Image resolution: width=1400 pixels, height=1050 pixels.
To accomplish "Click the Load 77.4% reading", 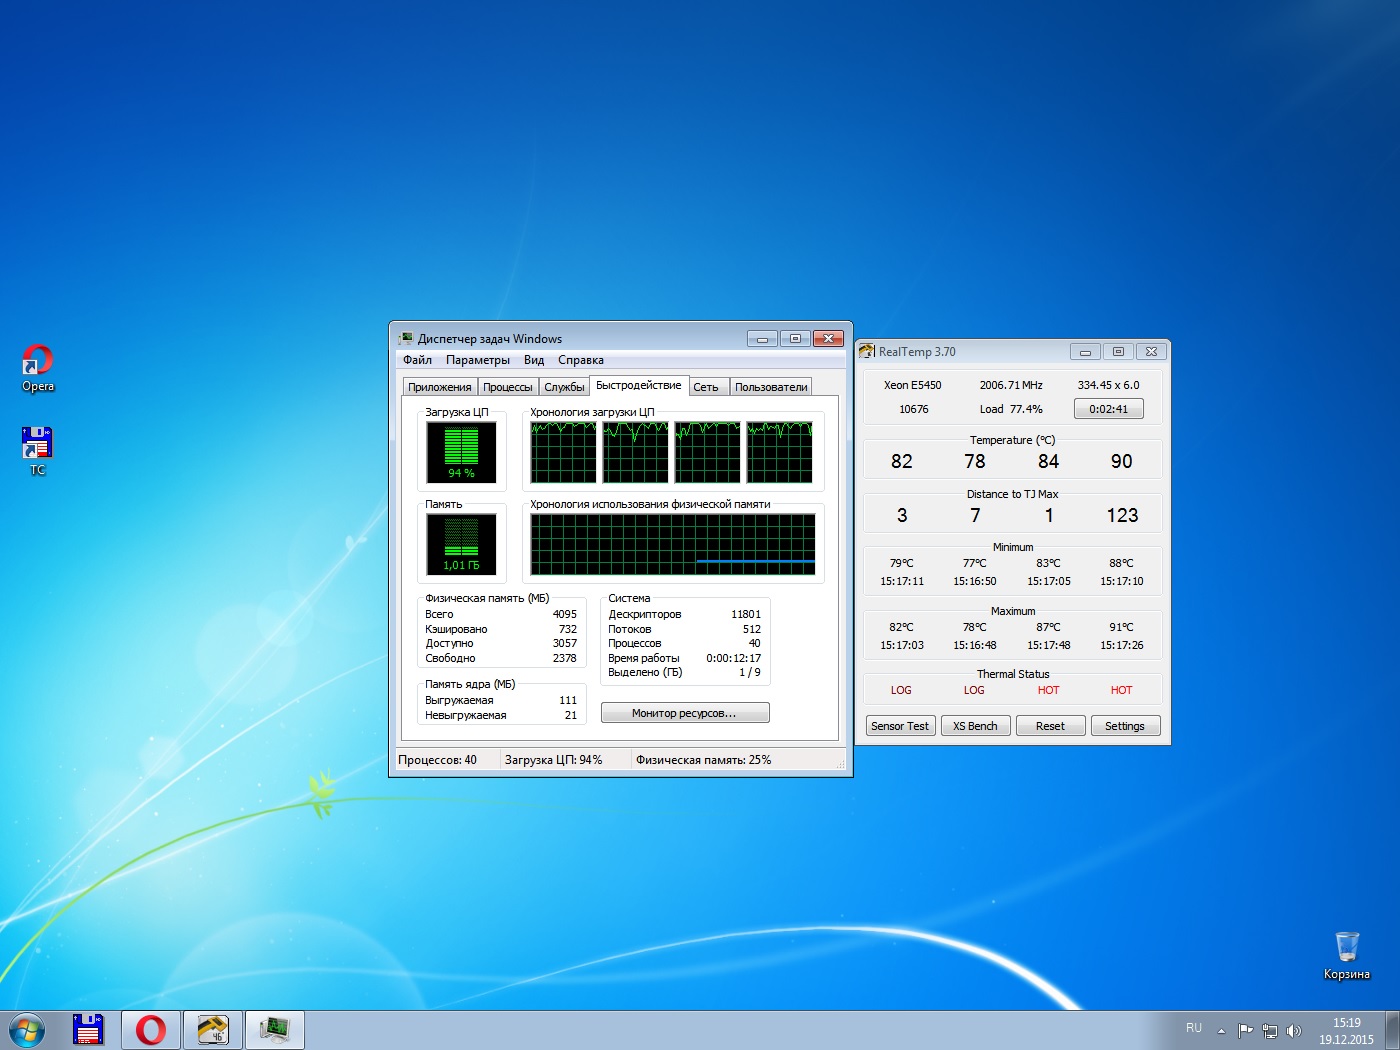I will pos(1011,409).
